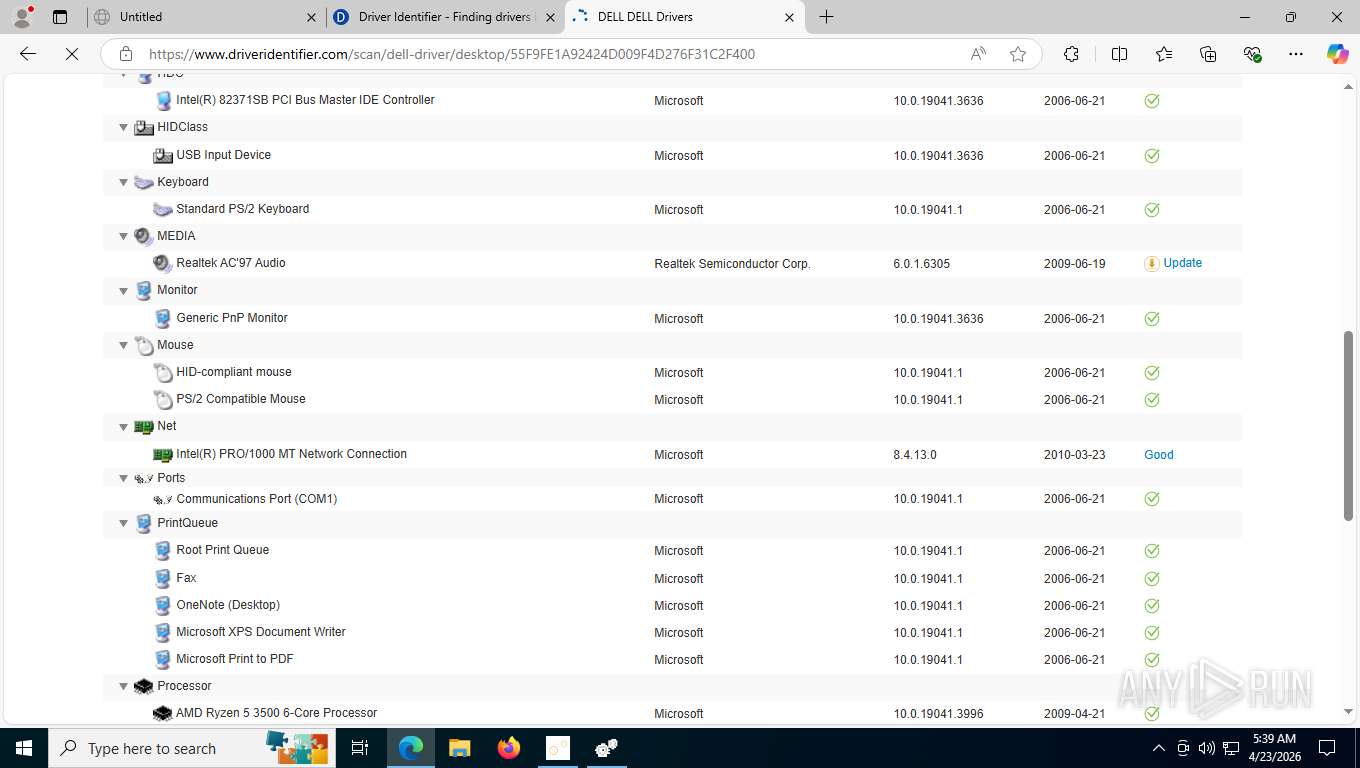The width and height of the screenshot is (1360, 768).
Task: Select the DELL DELL Drivers tab
Action: [685, 17]
